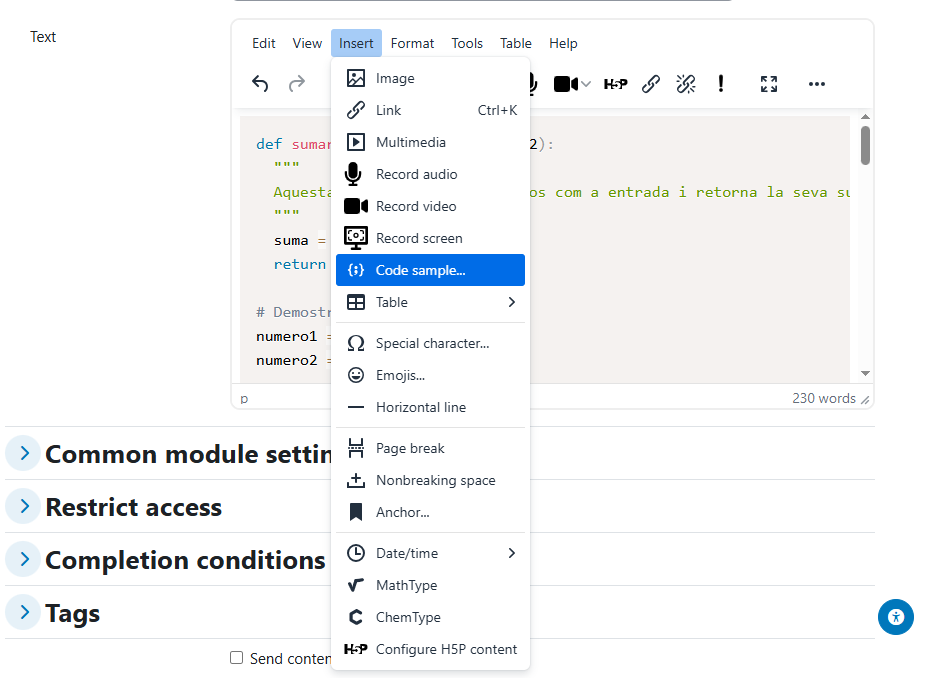Click the editor vertical scrollbar thumb
The height and width of the screenshot is (678, 927).
tap(865, 144)
